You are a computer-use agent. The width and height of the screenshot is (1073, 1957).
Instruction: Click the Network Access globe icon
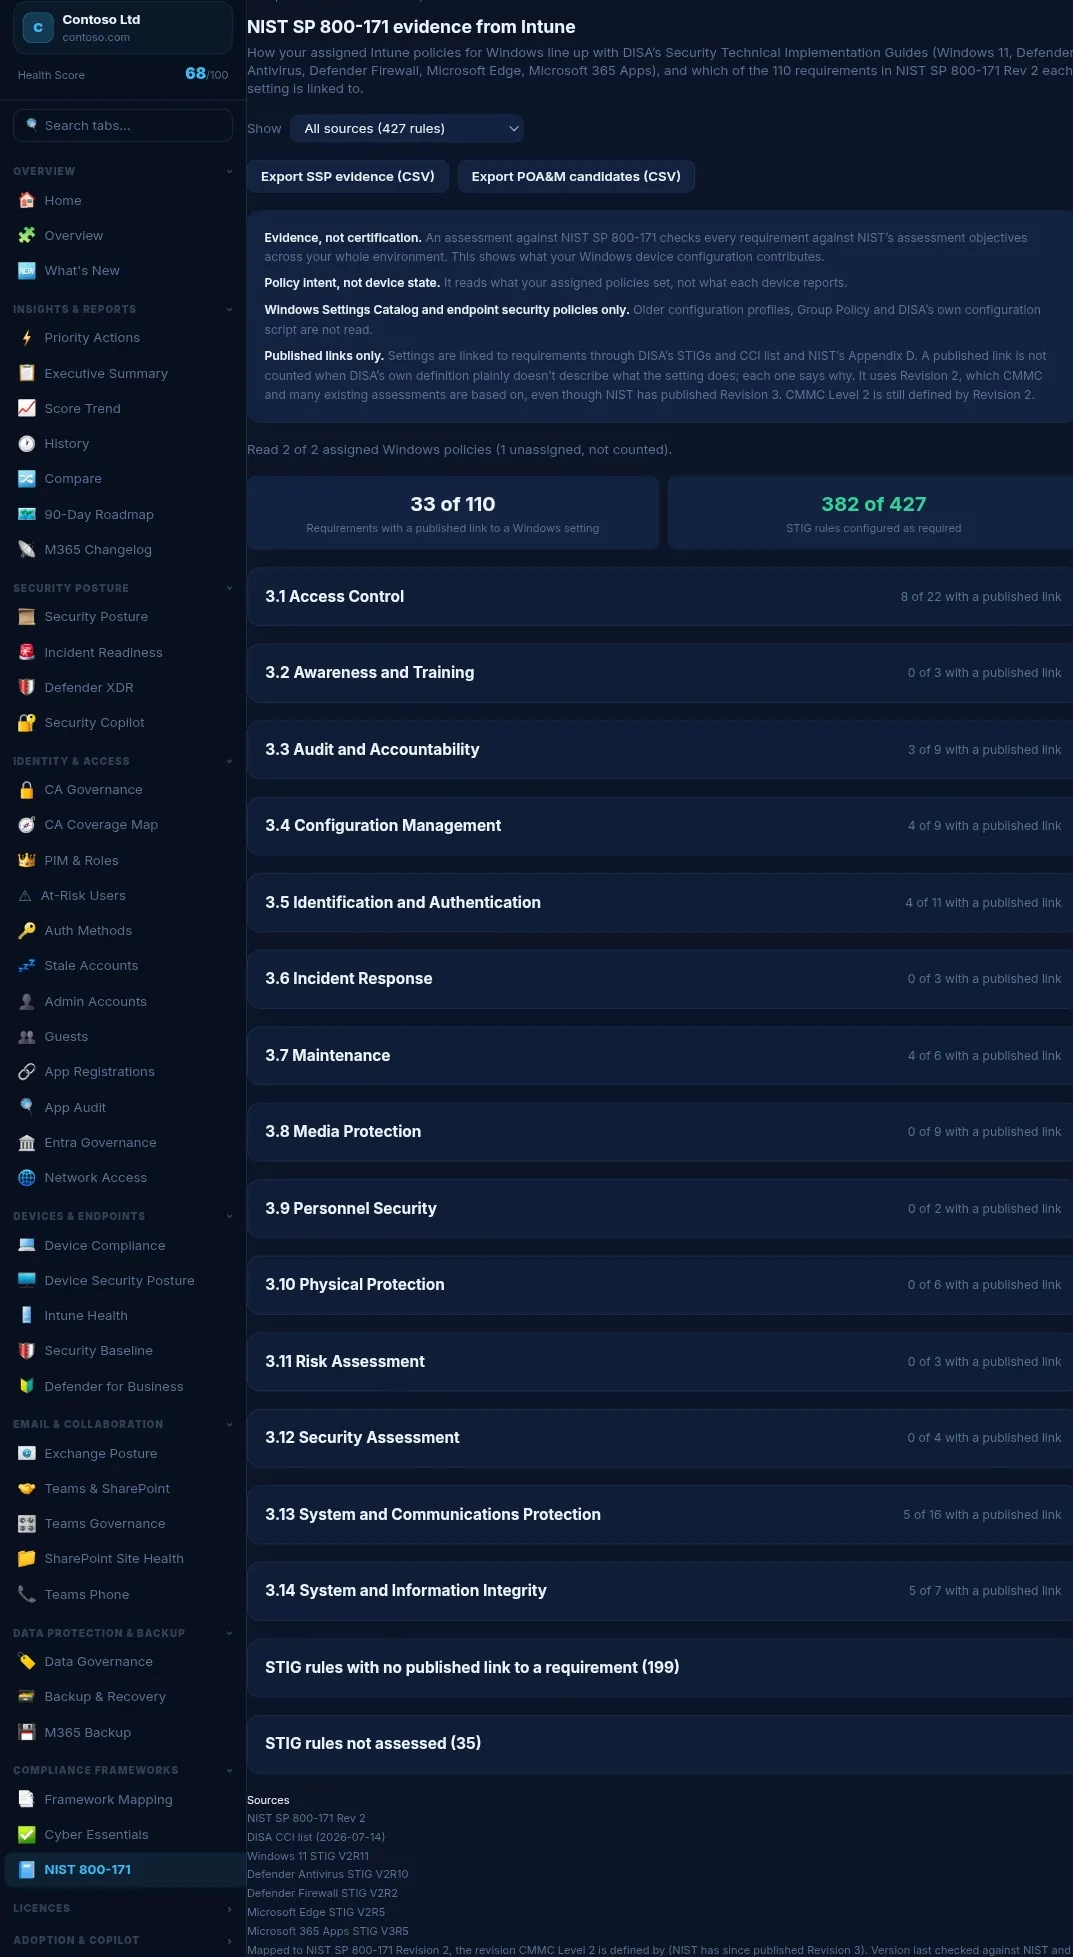coord(27,1178)
